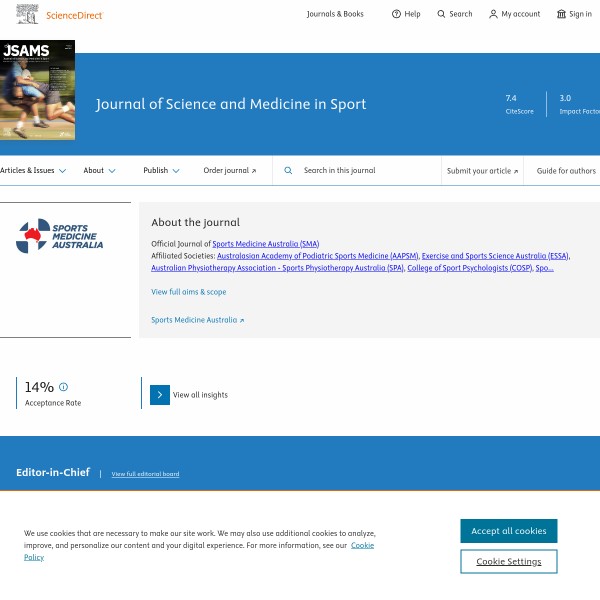
Task: Open Help via question mark icon
Action: point(396,14)
